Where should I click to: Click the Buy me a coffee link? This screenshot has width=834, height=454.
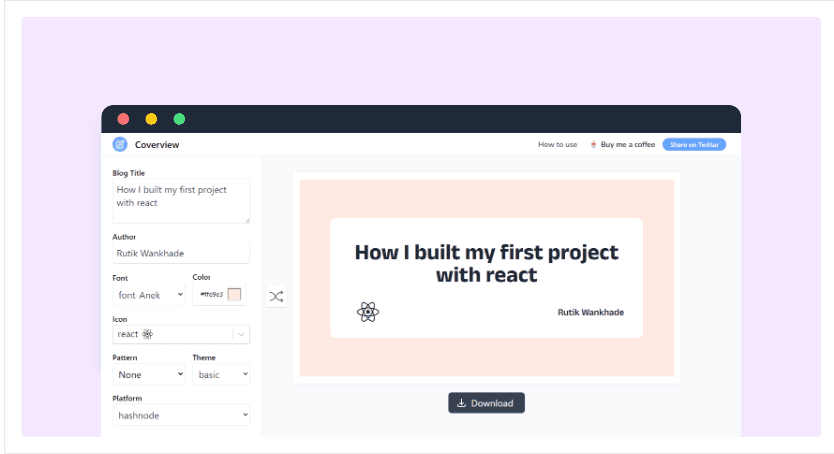point(629,144)
